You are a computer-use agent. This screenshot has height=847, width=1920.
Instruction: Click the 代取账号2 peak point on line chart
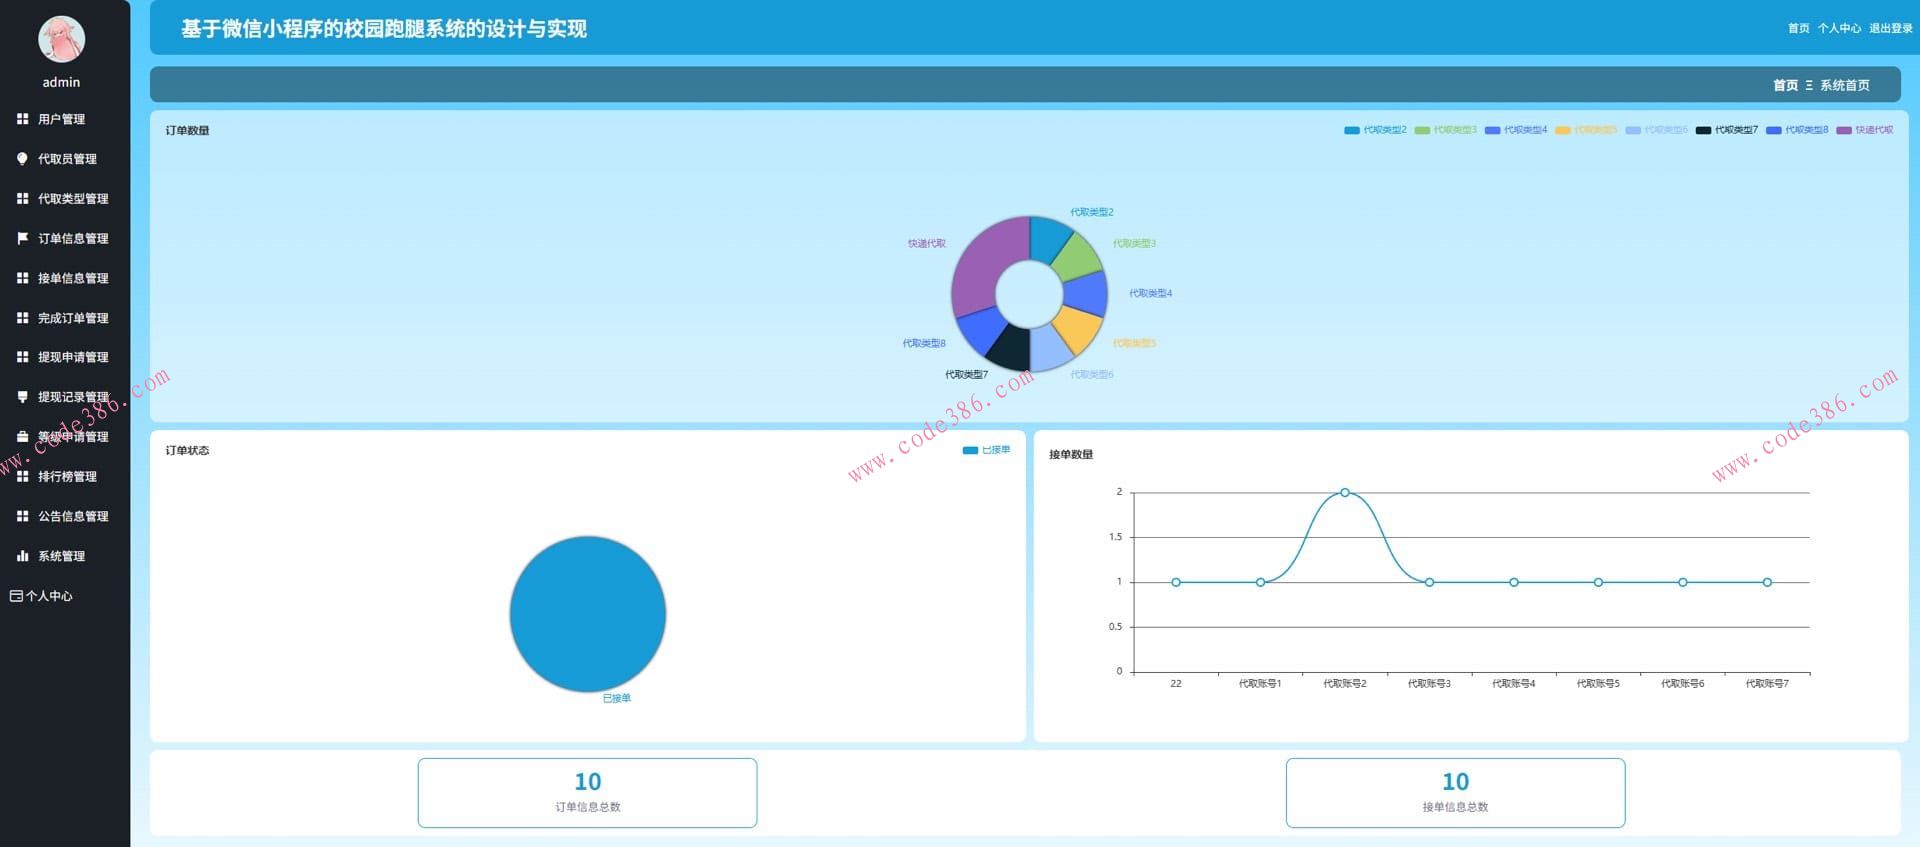[1344, 492]
